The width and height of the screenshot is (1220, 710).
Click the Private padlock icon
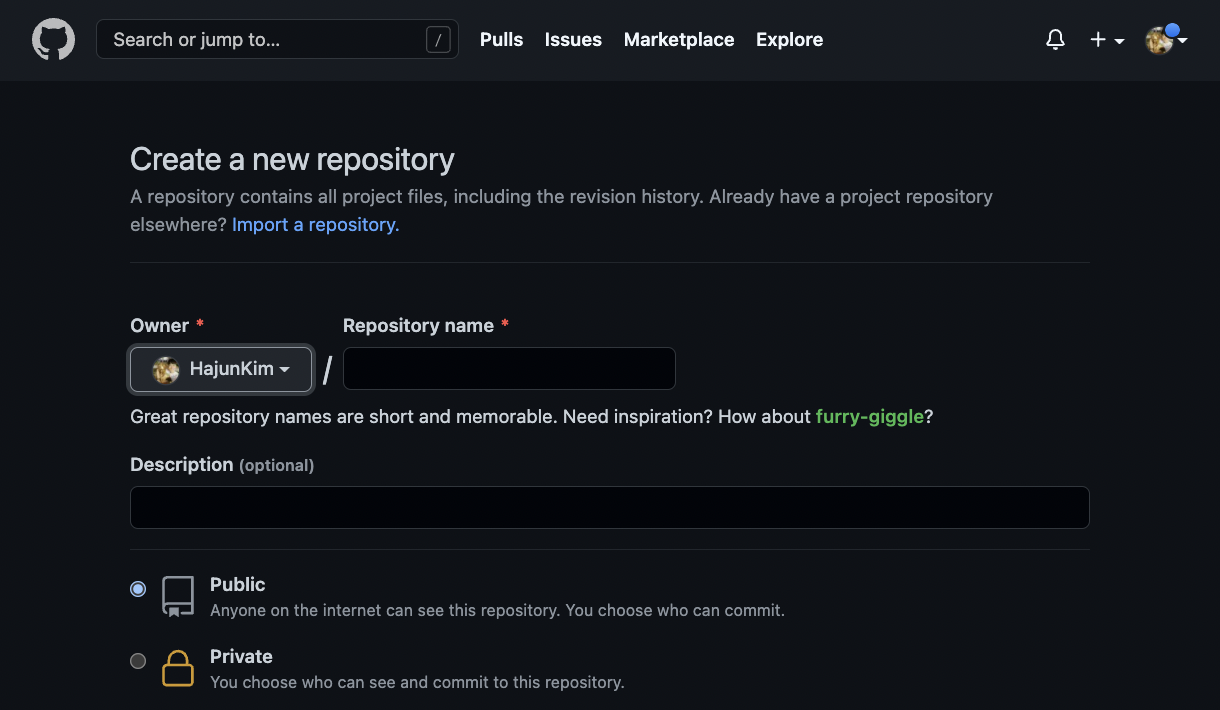click(x=178, y=668)
